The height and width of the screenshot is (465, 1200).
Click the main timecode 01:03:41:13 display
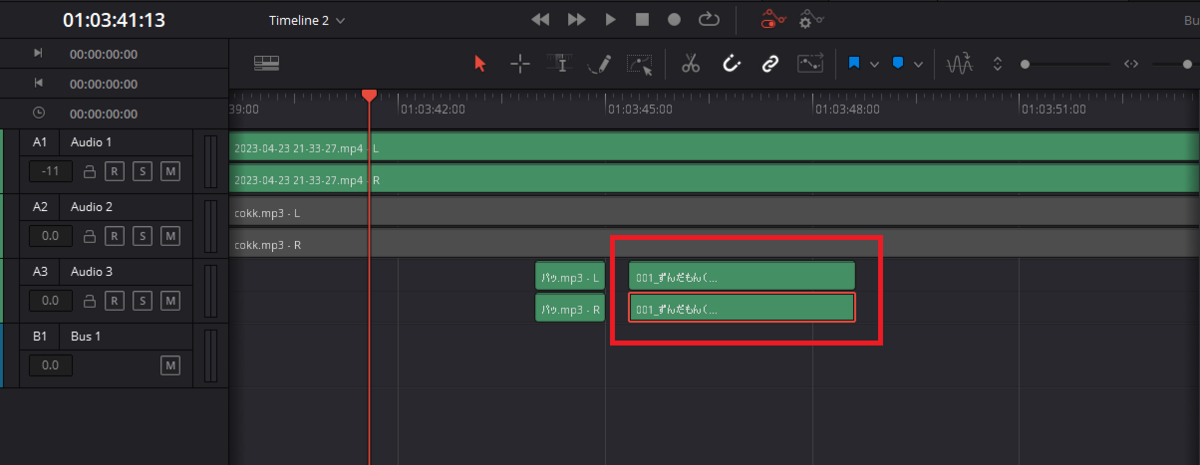pyautogui.click(x=114, y=20)
